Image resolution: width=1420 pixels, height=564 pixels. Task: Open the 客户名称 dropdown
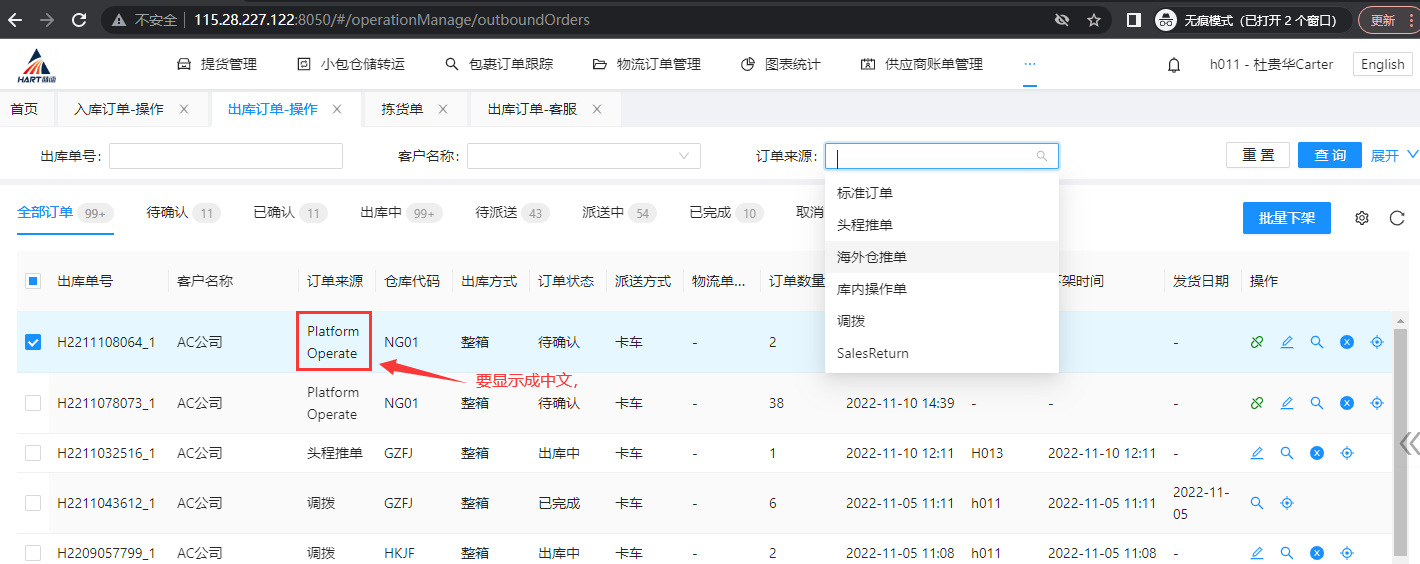[583, 156]
